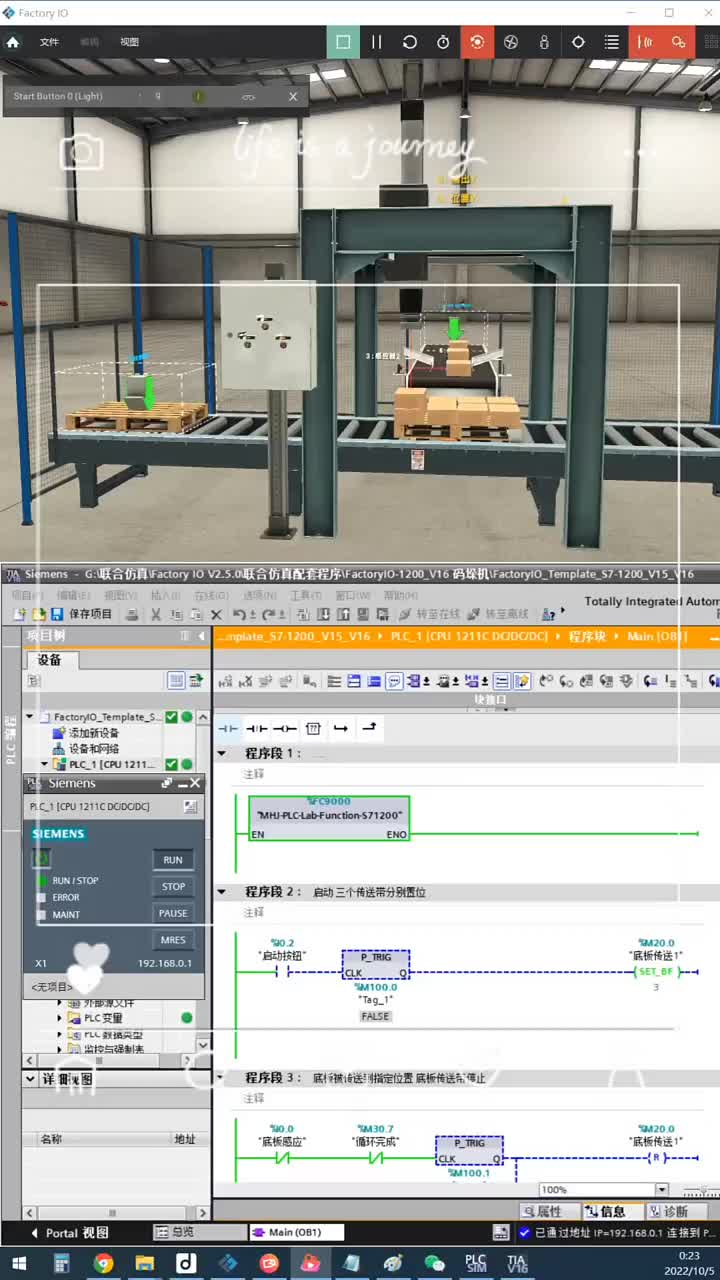Screen dimensions: 720x1280
Task: Collapse the 详细视图 panel
Action: pyautogui.click(x=29, y=1079)
